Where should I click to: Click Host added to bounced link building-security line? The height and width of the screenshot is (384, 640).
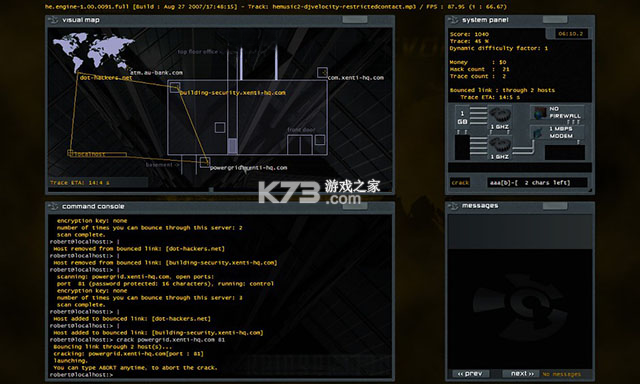click(158, 333)
